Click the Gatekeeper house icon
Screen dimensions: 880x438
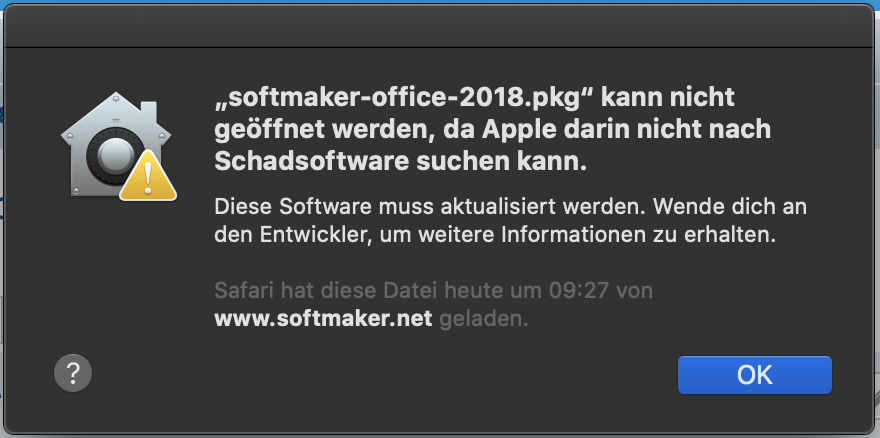(116, 145)
